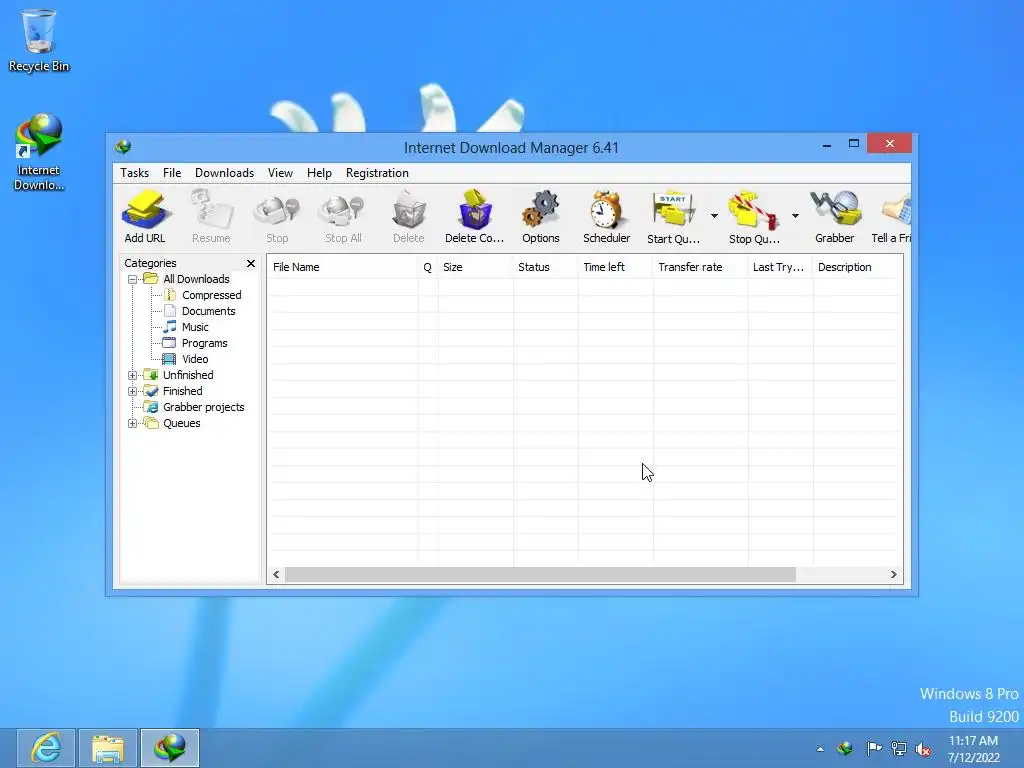
Task: Expand the Queues tree node
Action: pyautogui.click(x=133, y=423)
